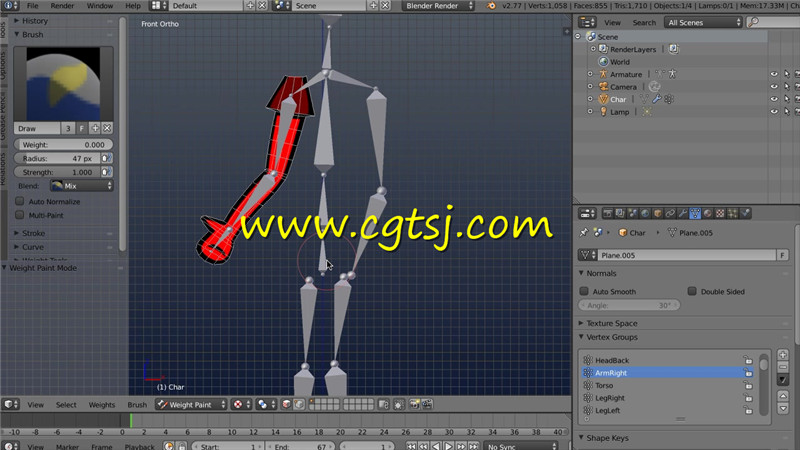This screenshot has height=450, width=800.
Task: Open the outliner Search menu
Action: (644, 22)
